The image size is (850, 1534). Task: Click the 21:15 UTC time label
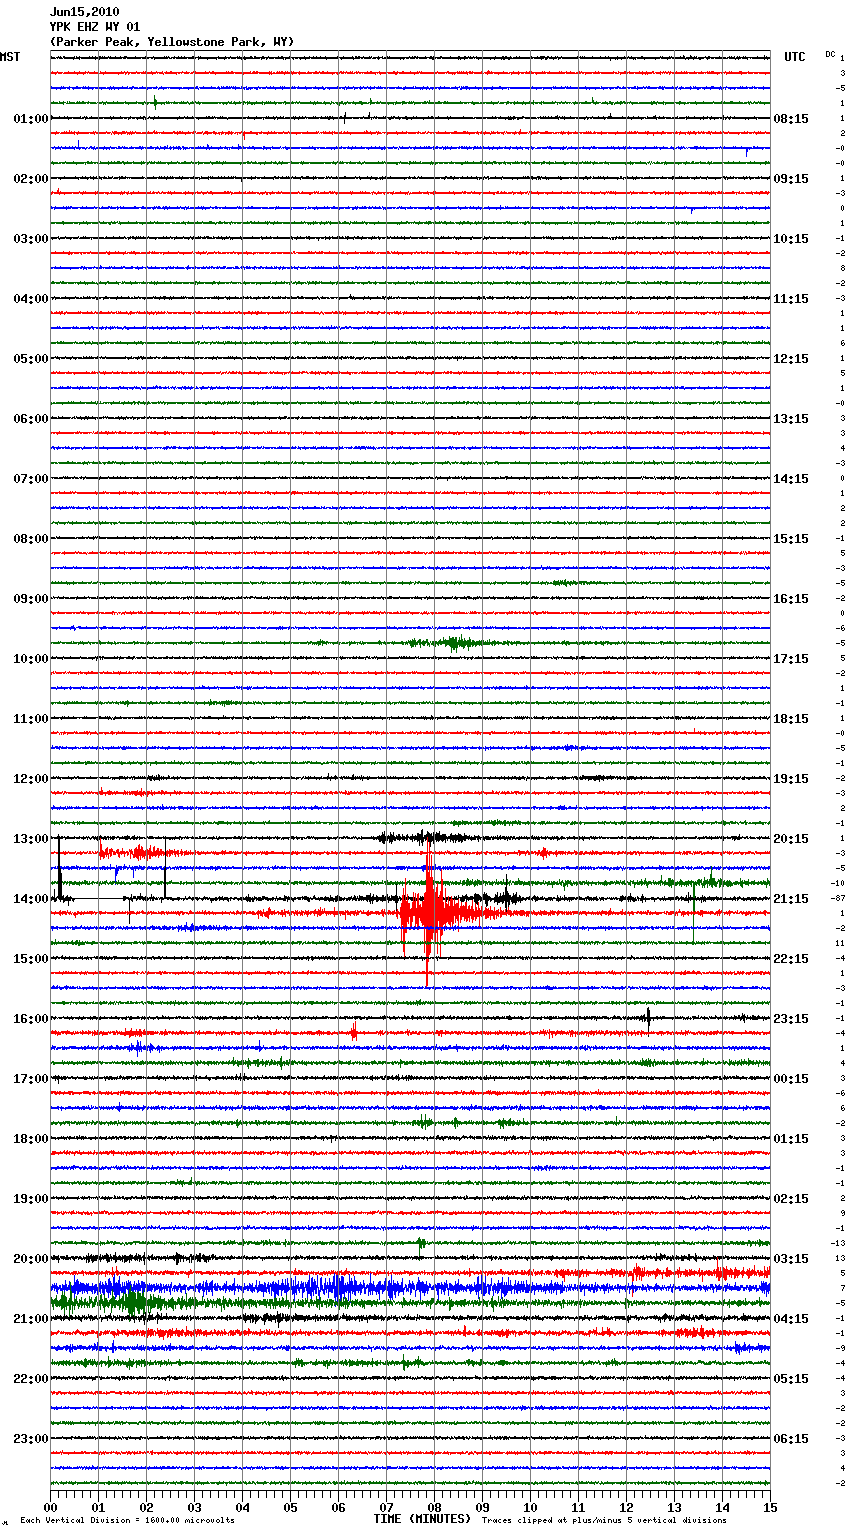coord(791,899)
